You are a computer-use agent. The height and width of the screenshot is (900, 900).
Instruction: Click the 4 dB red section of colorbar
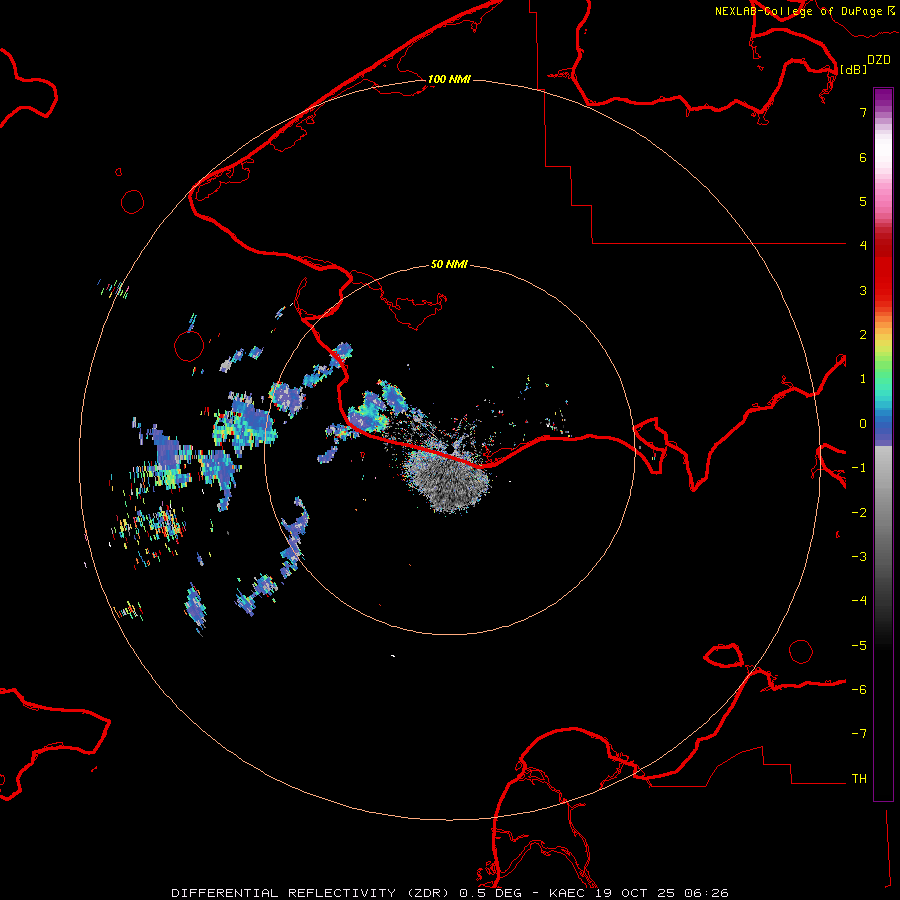click(883, 245)
